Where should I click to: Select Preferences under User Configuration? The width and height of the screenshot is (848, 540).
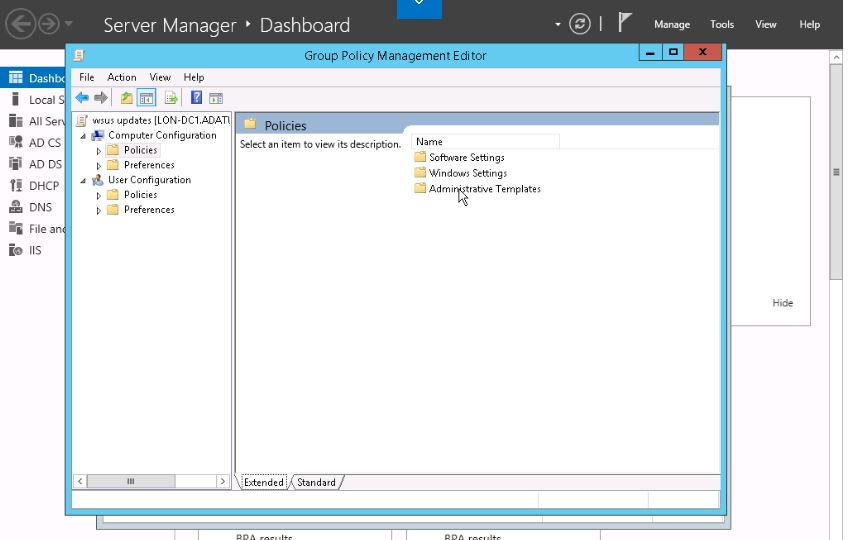pos(149,209)
